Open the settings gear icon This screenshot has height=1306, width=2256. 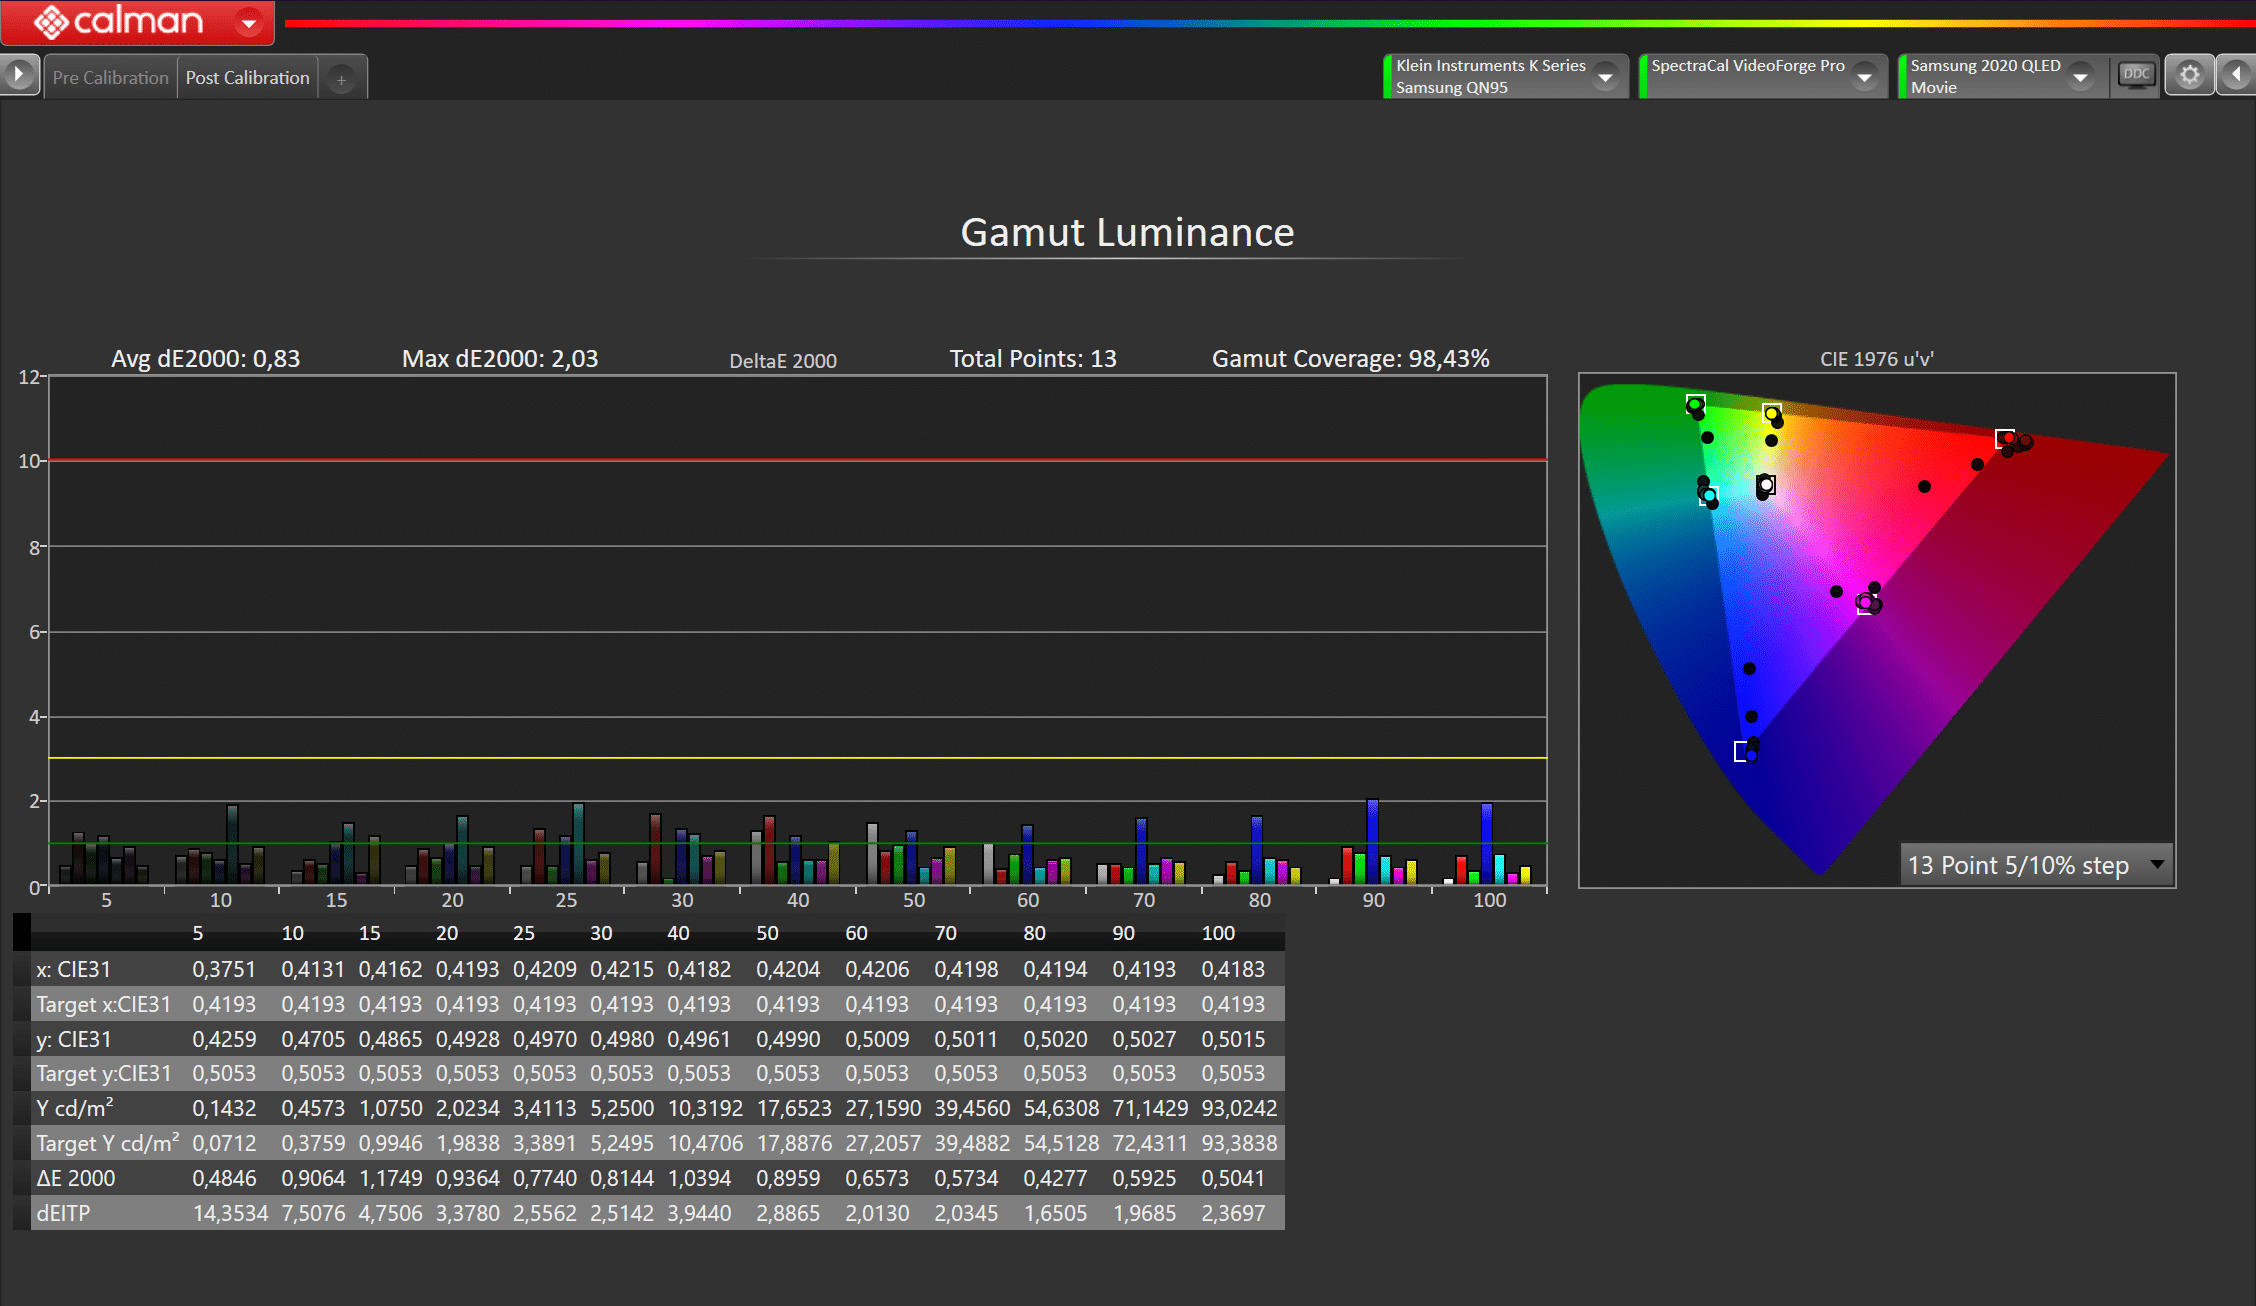[2189, 75]
